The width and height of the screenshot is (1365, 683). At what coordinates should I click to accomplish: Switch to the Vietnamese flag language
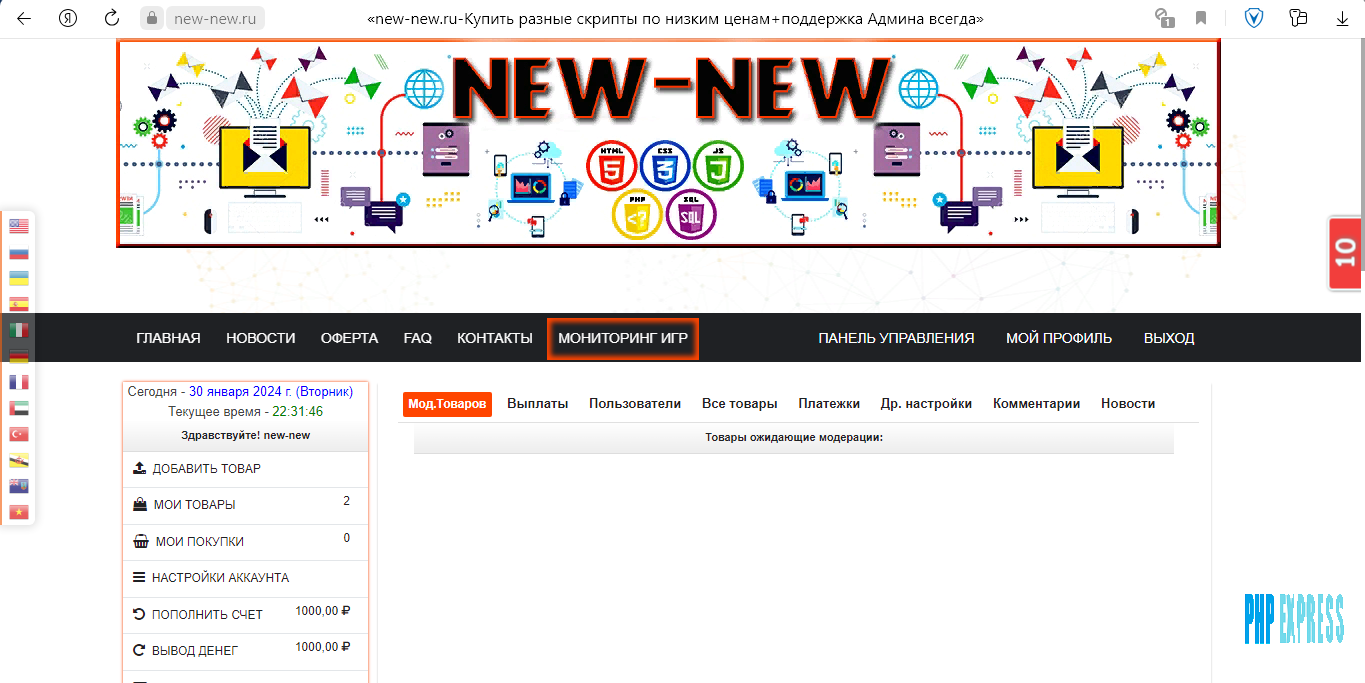19,512
